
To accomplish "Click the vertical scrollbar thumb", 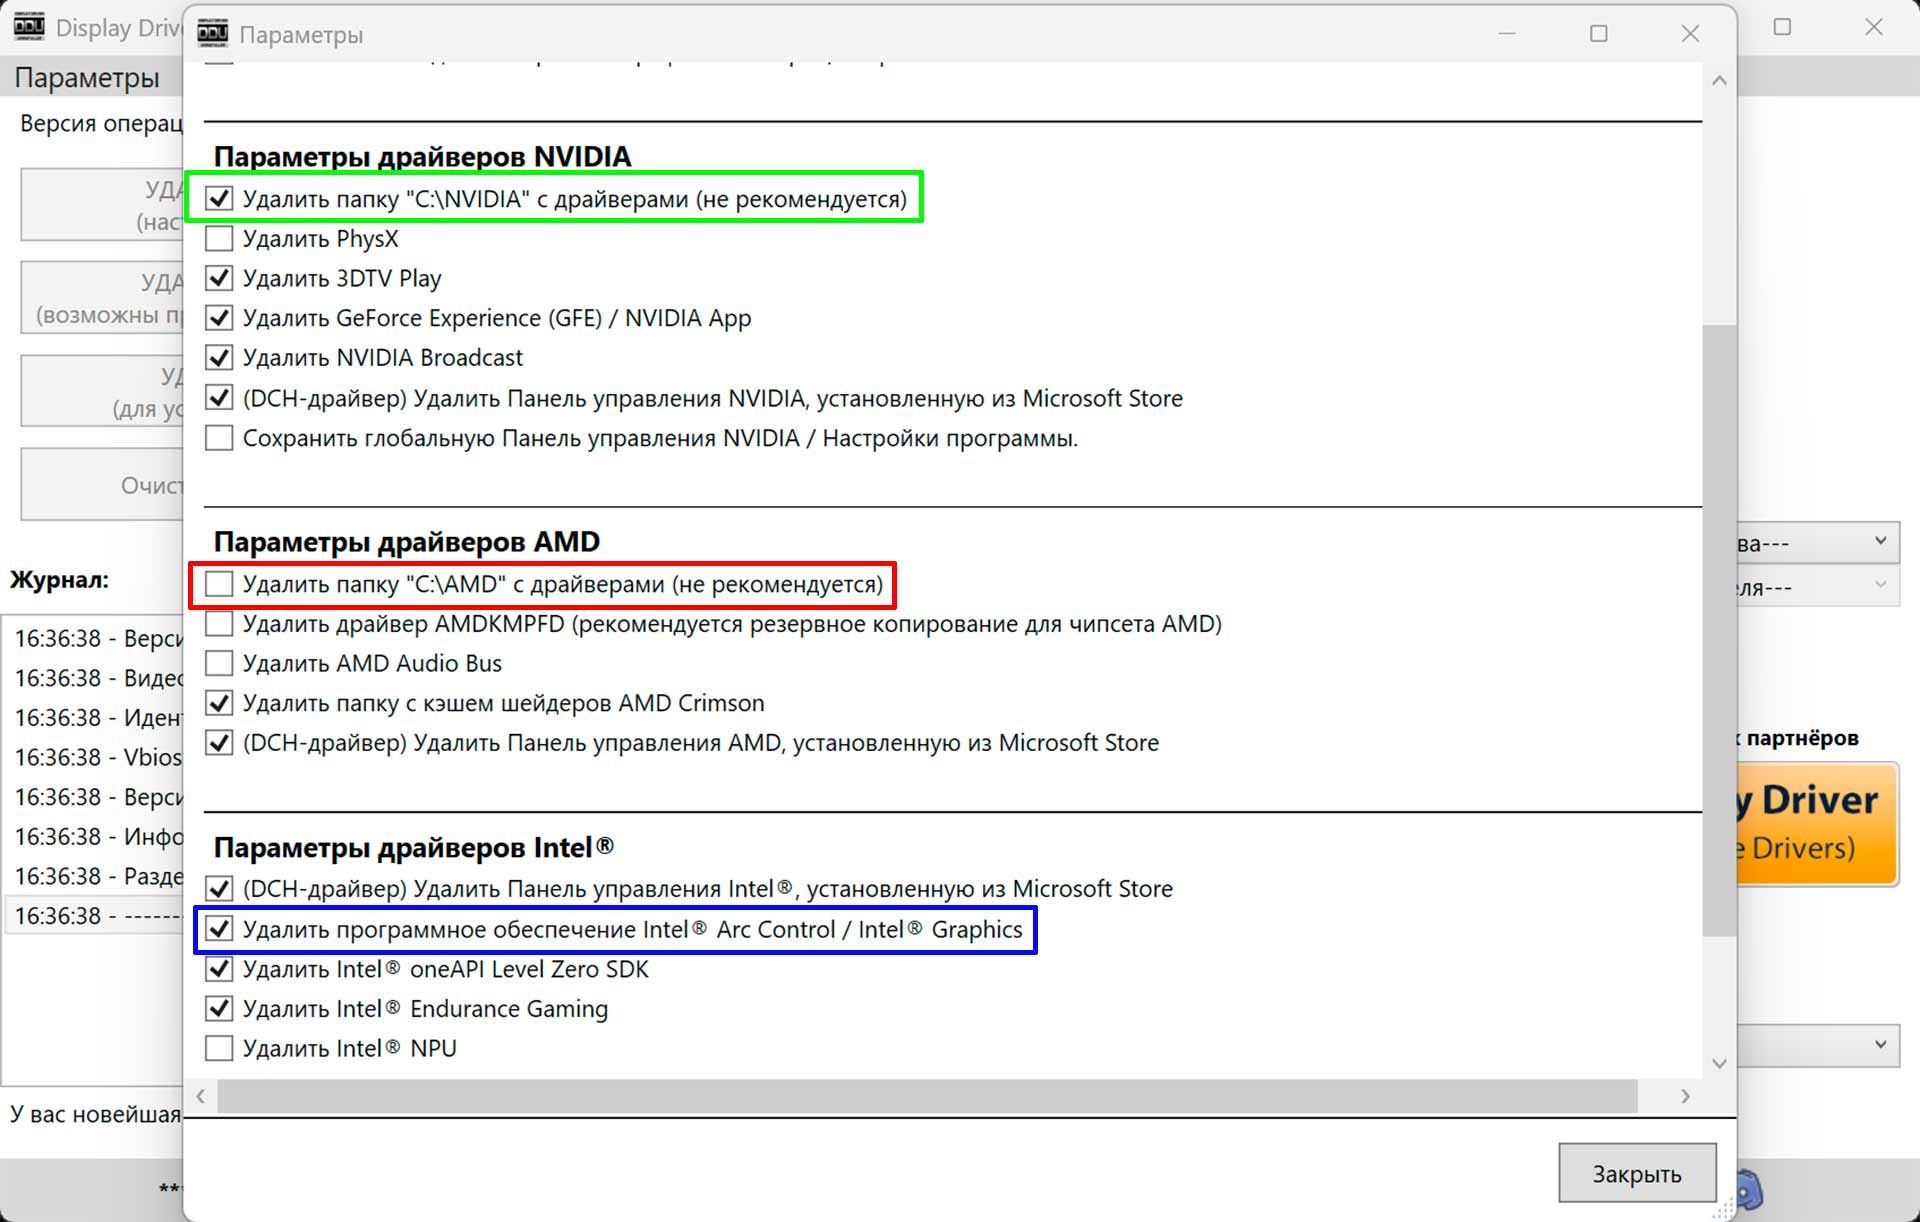I will (1719, 630).
